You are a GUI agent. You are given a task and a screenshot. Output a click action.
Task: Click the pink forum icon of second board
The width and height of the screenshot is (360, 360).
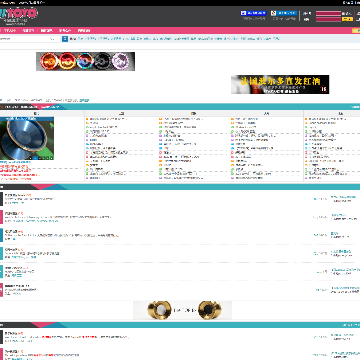click(x=1, y=217)
